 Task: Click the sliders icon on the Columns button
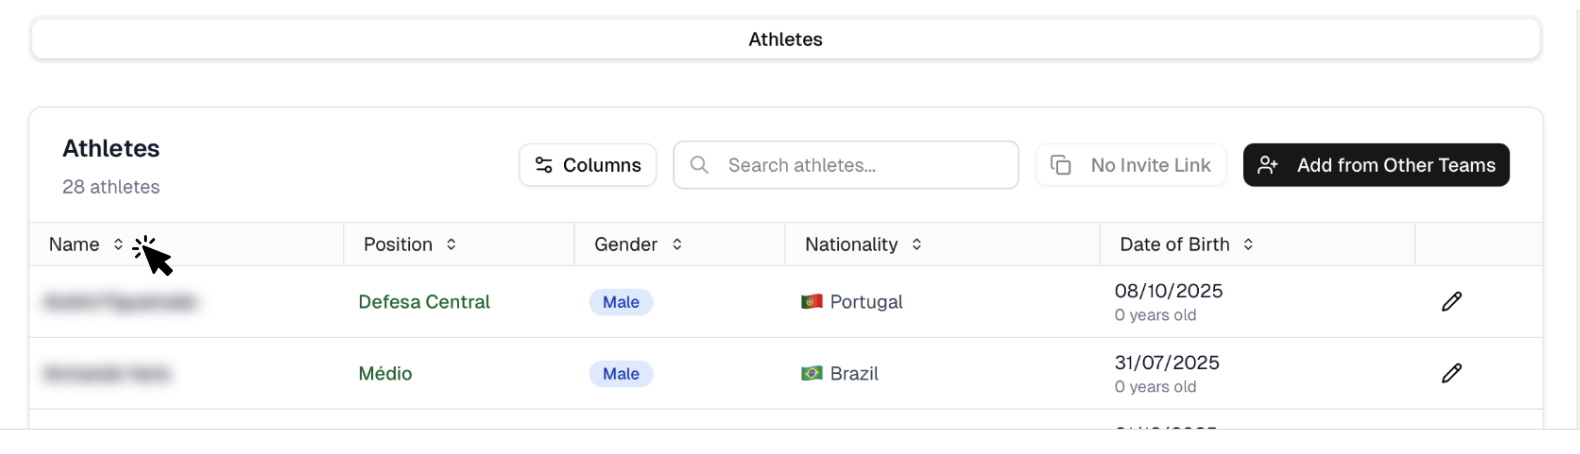coord(544,165)
